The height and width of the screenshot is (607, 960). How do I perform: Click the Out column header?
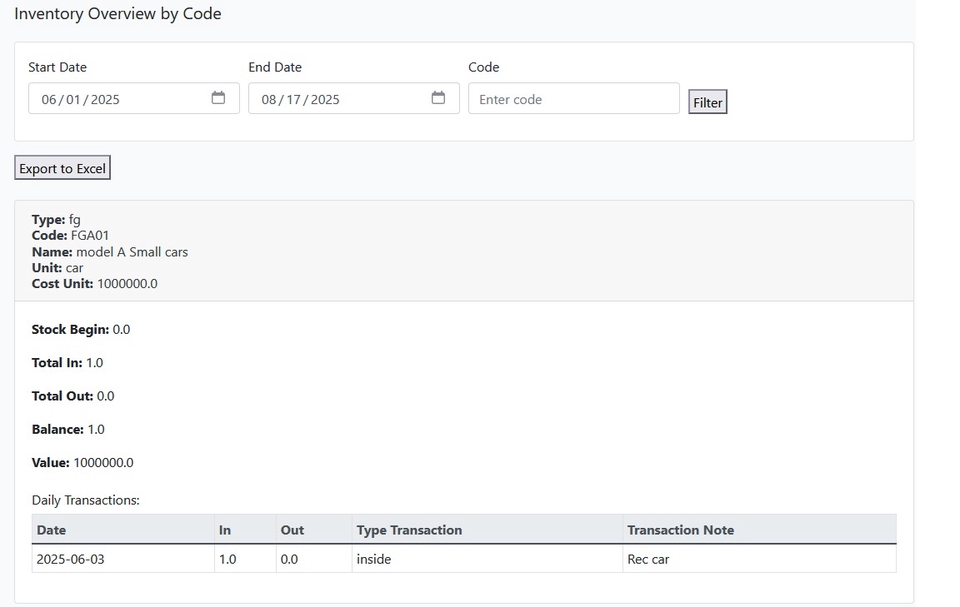[292, 530]
